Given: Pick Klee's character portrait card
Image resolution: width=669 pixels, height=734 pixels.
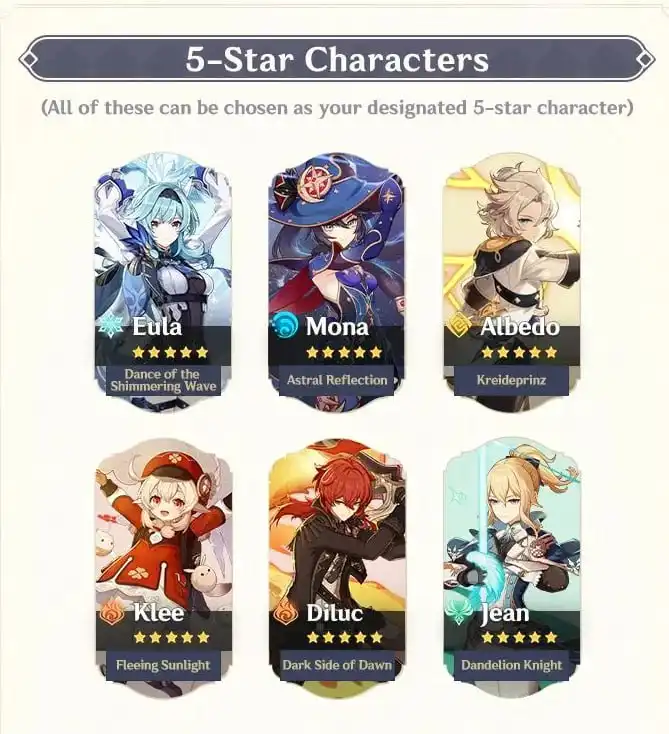Looking at the screenshot, I should tap(163, 568).
